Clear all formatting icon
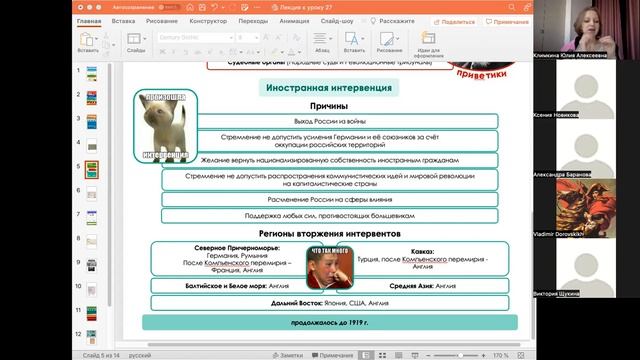This screenshot has width=640, height=360. [x=296, y=38]
